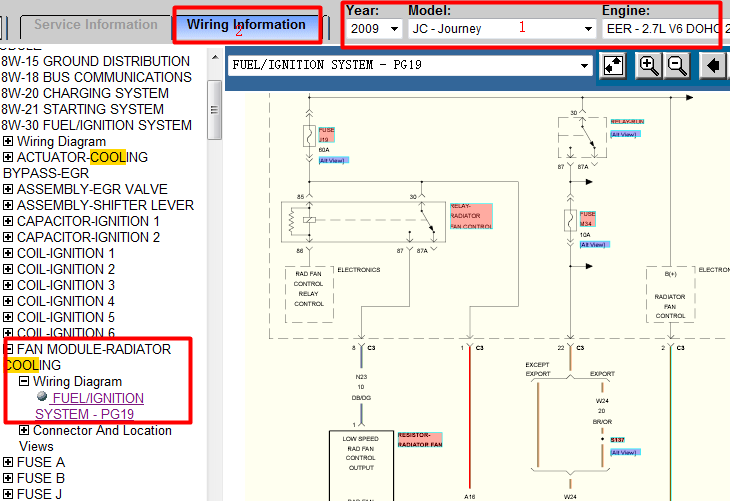Zoom in on the wiring diagram

pyautogui.click(x=649, y=66)
